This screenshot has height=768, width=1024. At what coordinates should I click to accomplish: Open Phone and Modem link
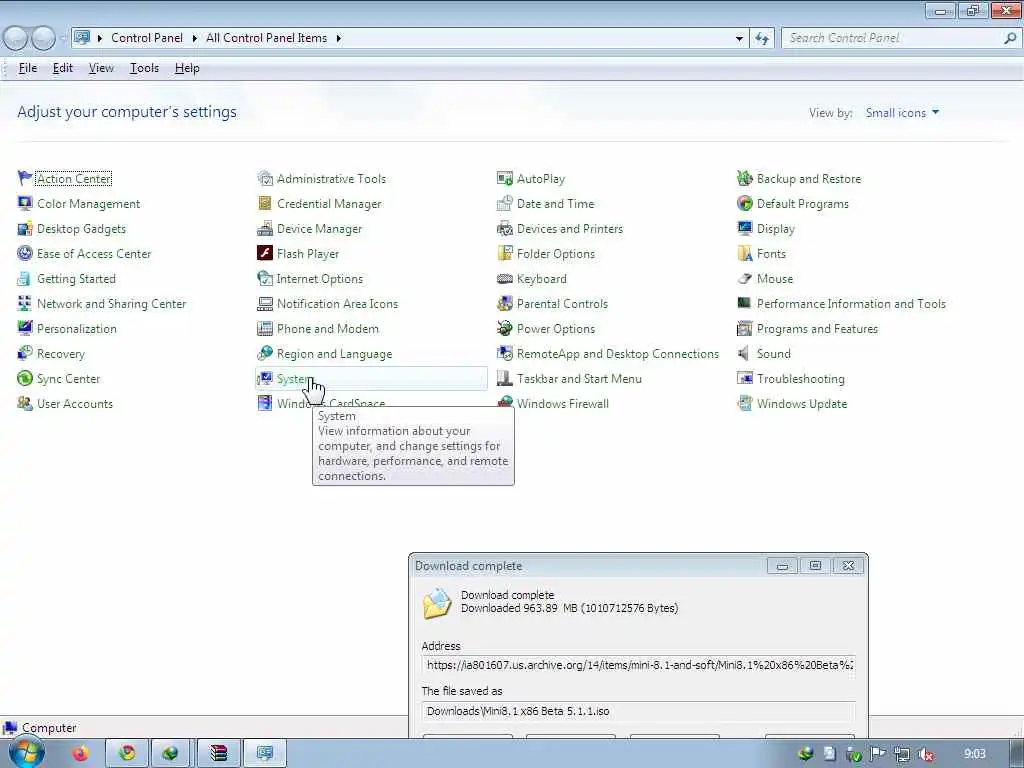click(x=328, y=328)
